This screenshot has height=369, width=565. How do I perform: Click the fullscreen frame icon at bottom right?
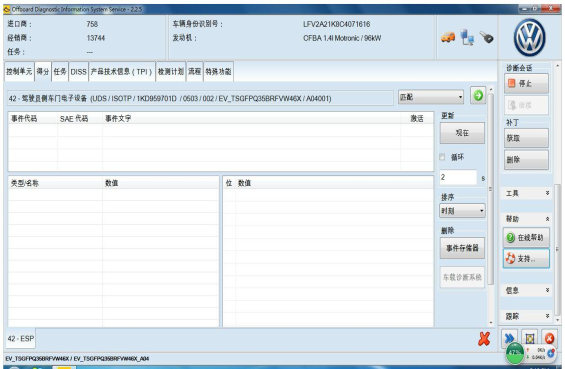tap(529, 338)
